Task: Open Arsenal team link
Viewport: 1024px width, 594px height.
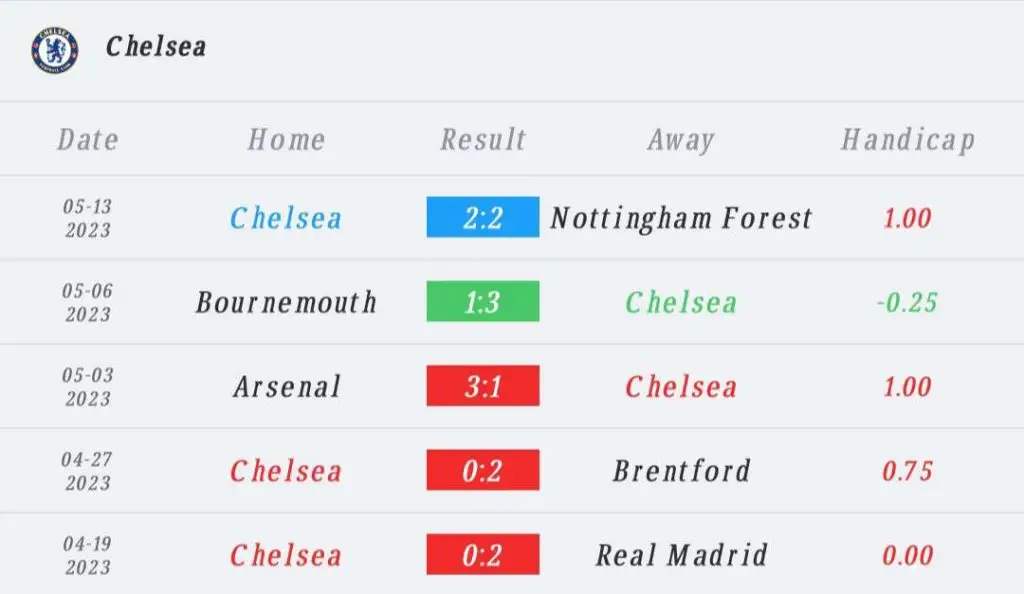Action: click(287, 386)
